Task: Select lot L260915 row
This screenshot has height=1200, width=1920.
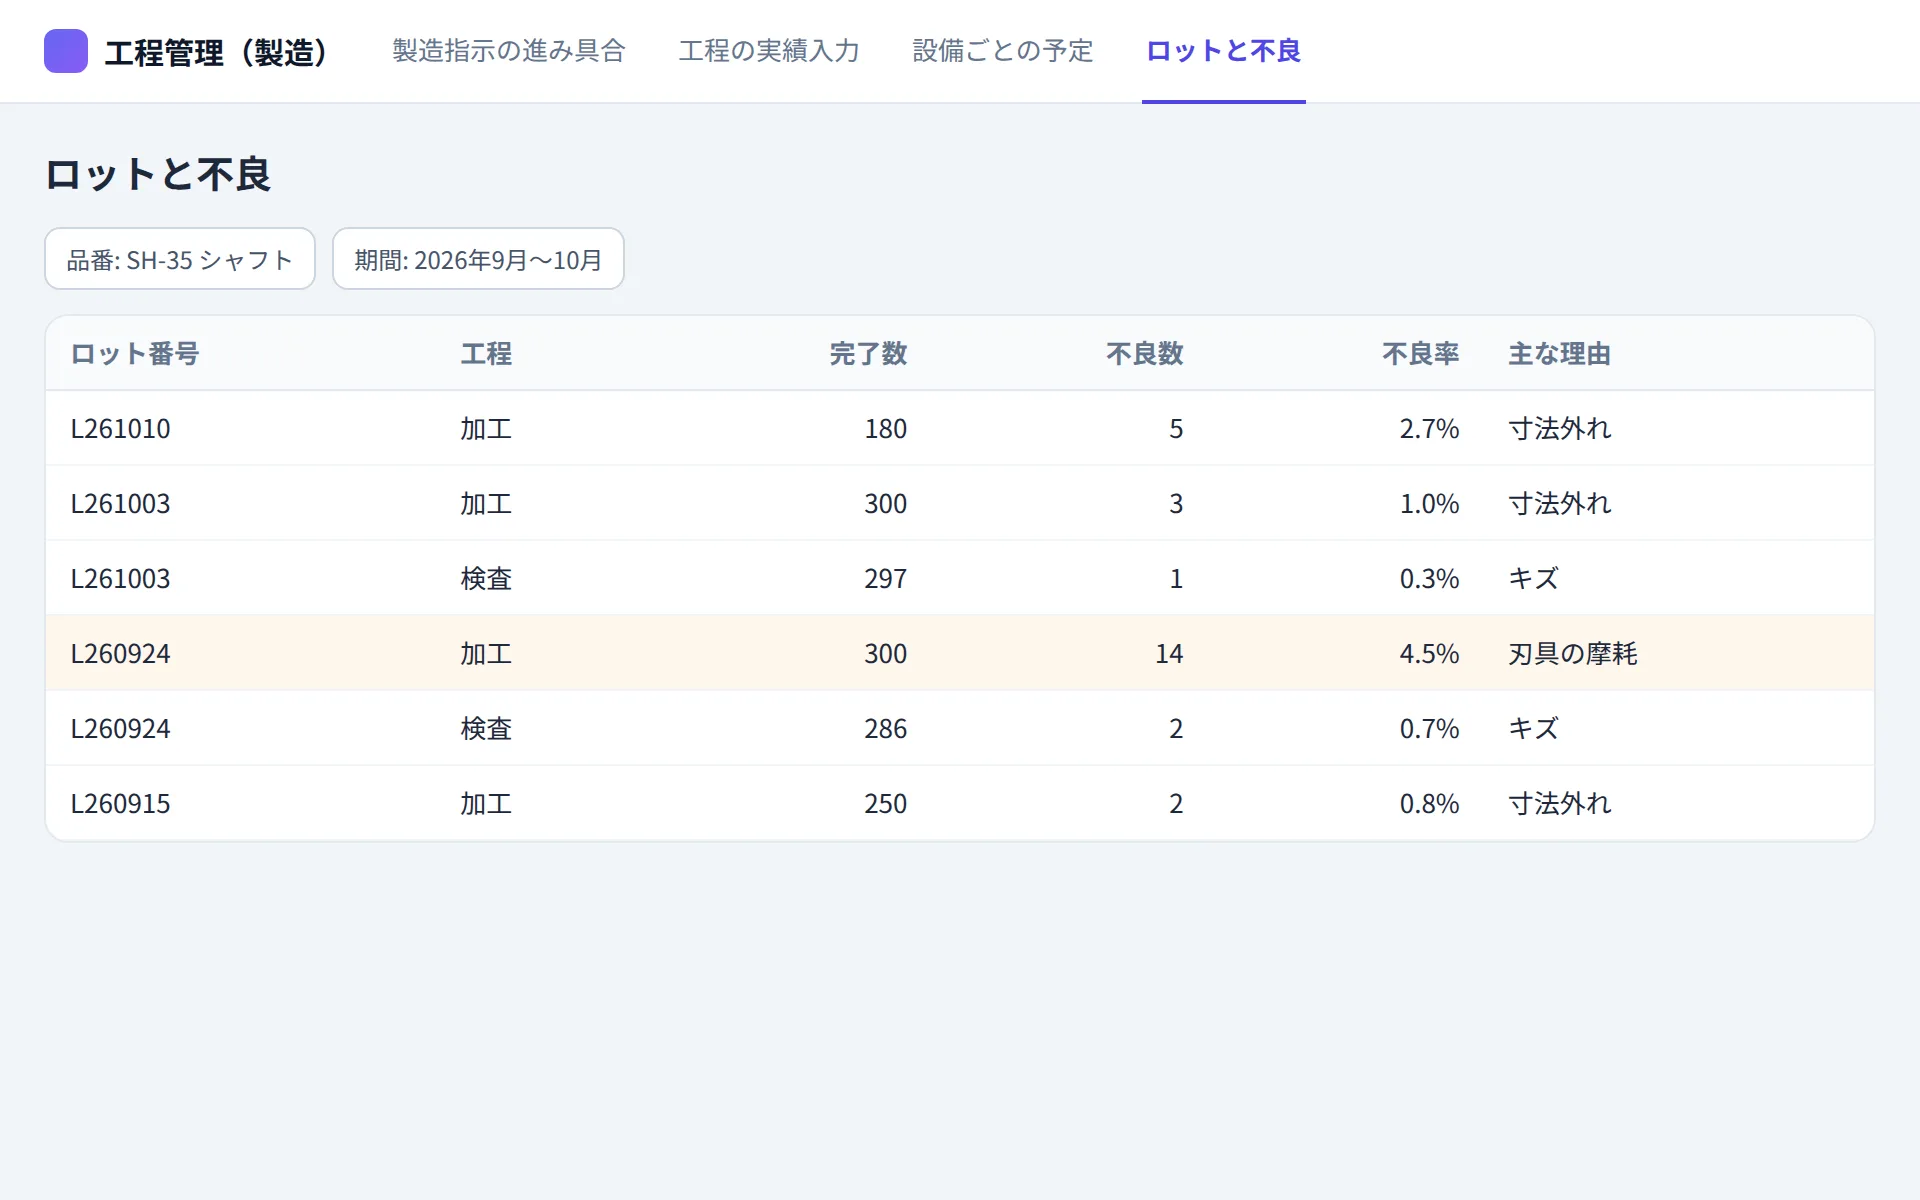Action: [x=960, y=803]
